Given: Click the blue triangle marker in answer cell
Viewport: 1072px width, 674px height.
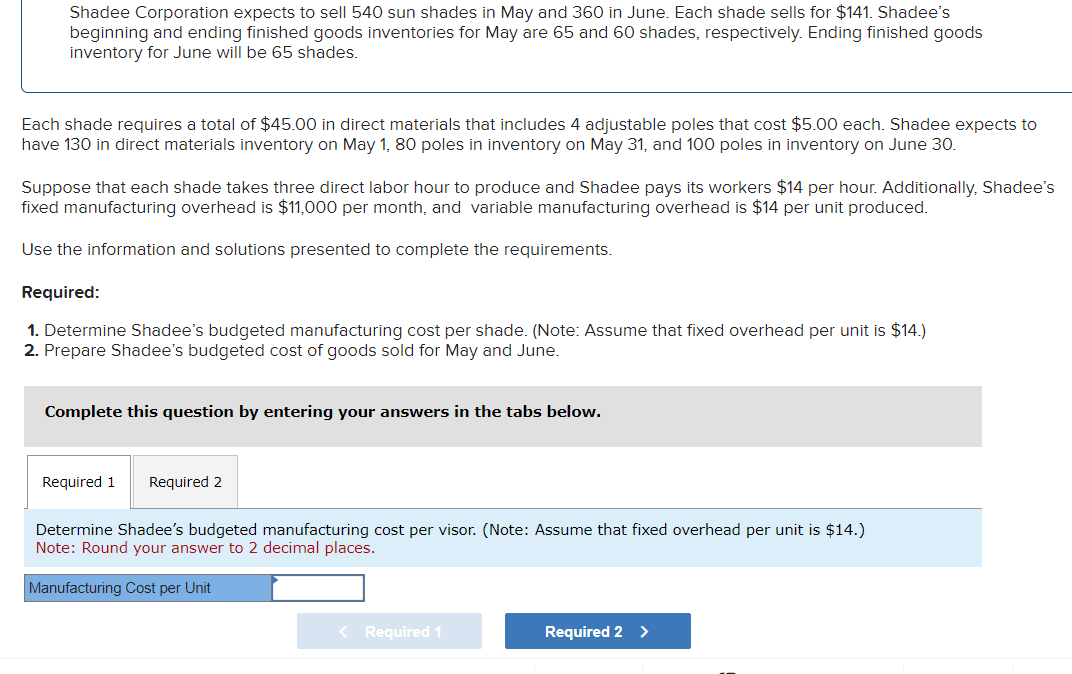Looking at the screenshot, I should [276, 579].
